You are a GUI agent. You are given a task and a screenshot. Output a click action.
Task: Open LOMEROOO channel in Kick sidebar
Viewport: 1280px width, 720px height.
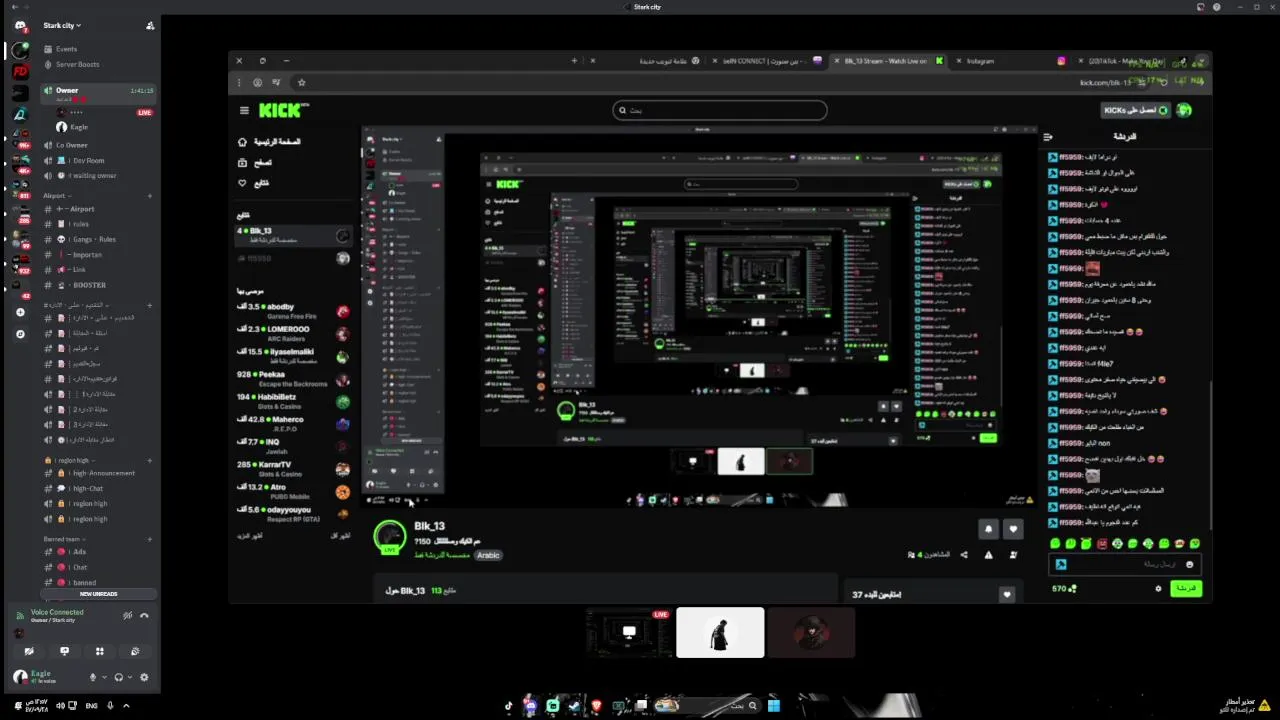tap(292, 333)
